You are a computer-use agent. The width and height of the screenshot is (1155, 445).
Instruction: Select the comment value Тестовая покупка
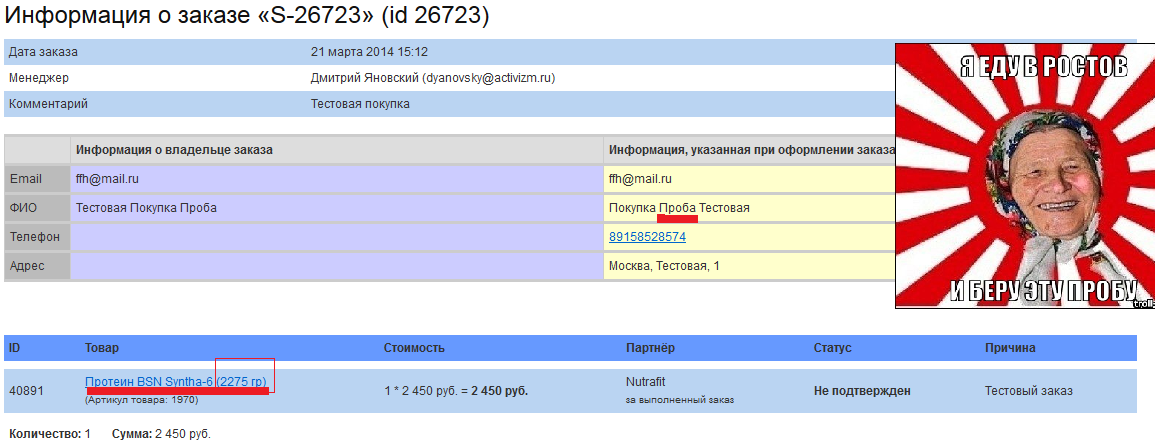coord(360,104)
